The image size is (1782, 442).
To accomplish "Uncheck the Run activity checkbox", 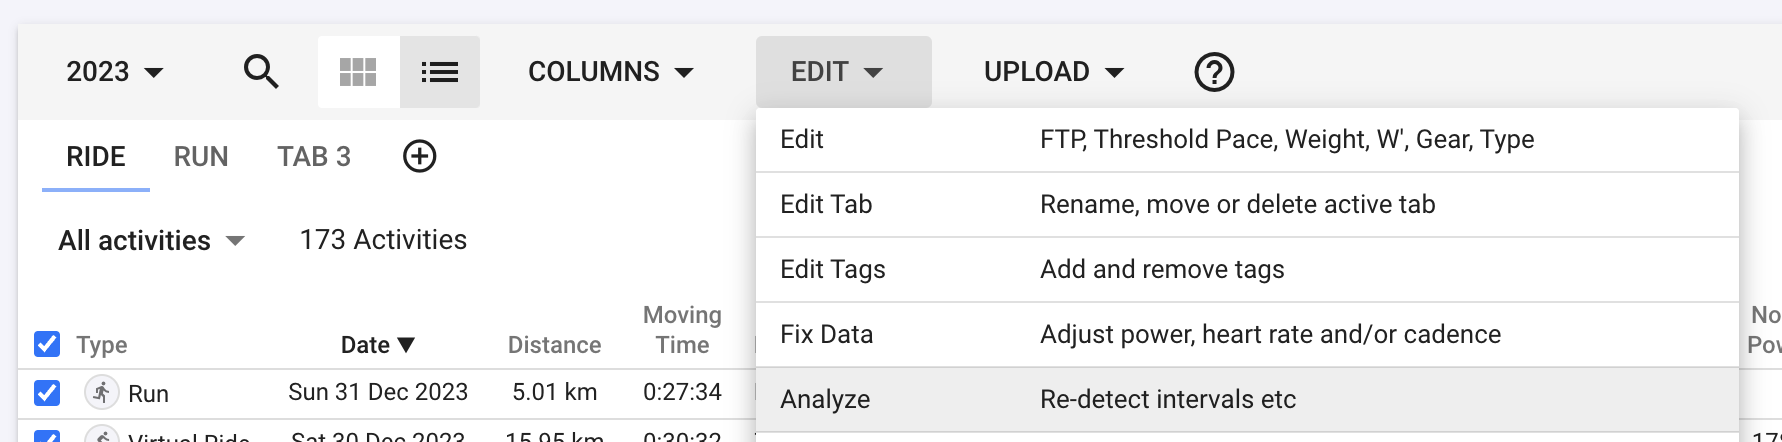I will (47, 393).
